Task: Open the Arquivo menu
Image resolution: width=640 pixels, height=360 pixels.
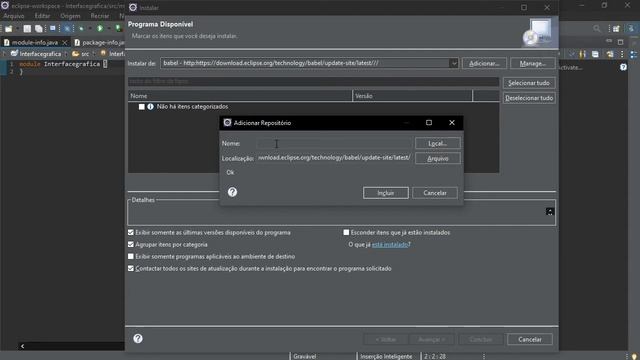Action: pos(13,16)
